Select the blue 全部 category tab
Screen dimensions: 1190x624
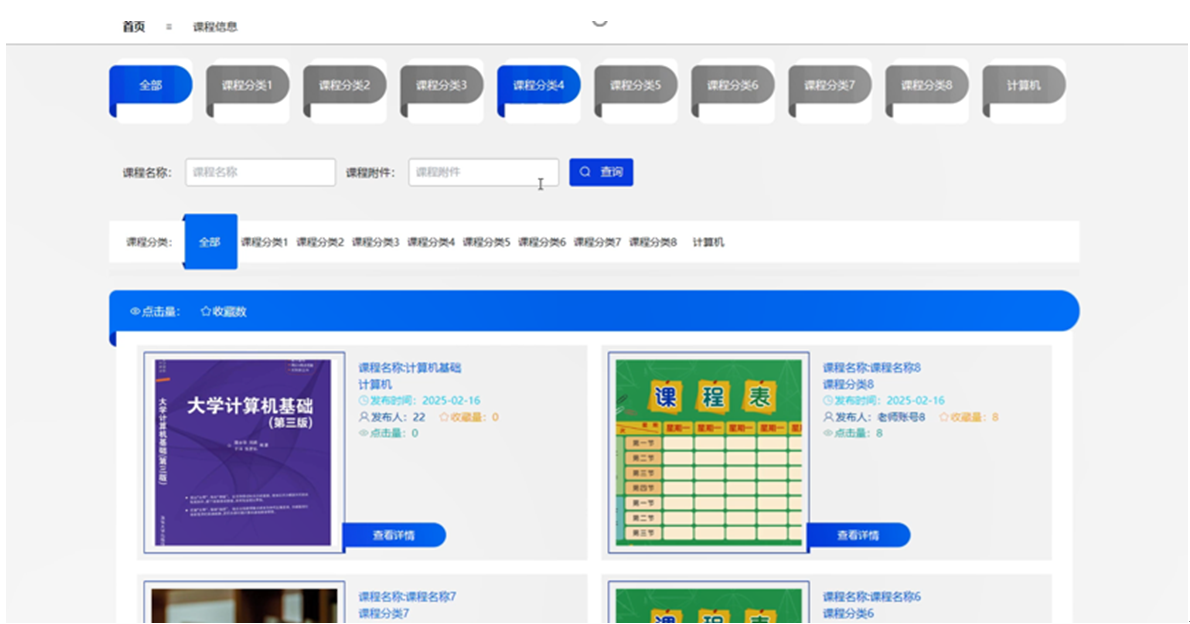tap(151, 86)
